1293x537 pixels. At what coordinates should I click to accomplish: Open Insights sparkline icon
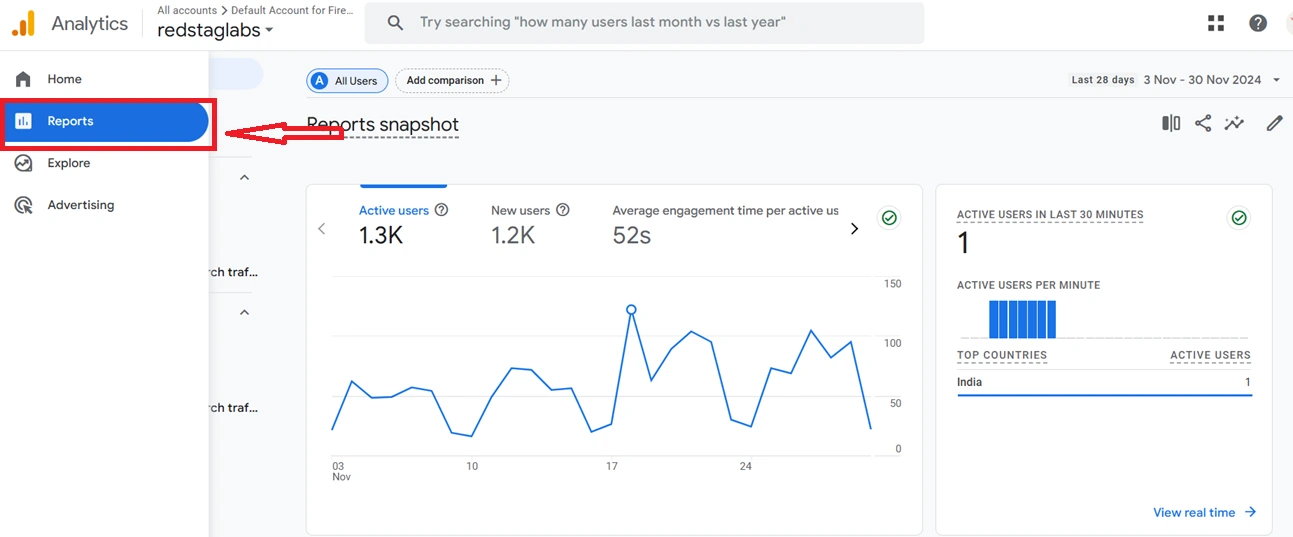1235,123
